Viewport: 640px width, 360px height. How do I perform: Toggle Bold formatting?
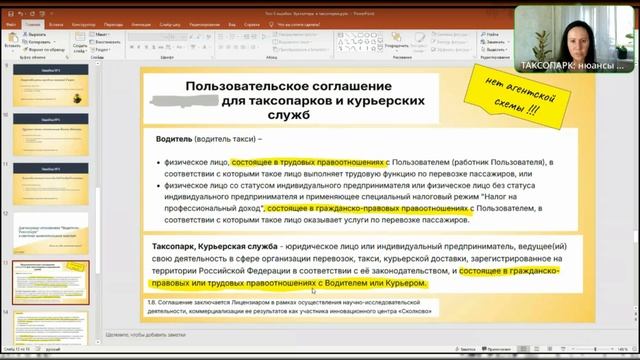click(x=132, y=48)
